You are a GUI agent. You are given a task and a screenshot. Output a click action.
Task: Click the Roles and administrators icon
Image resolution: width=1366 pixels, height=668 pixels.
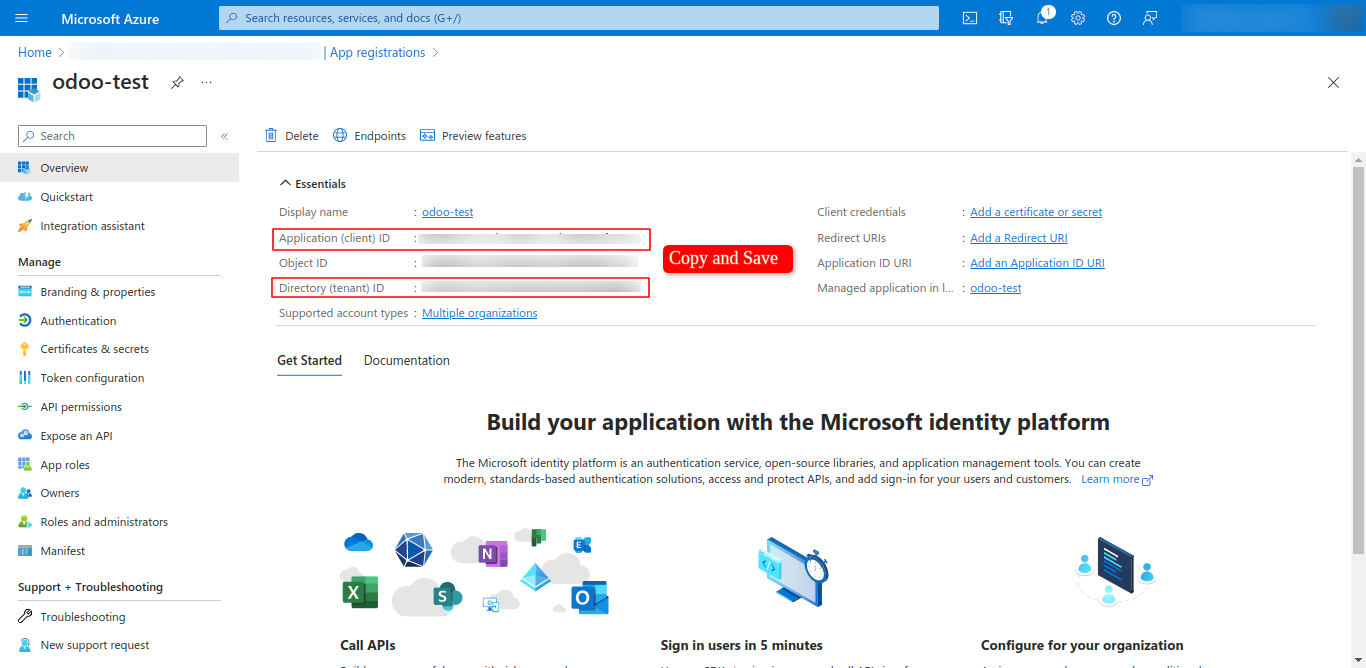tap(25, 522)
